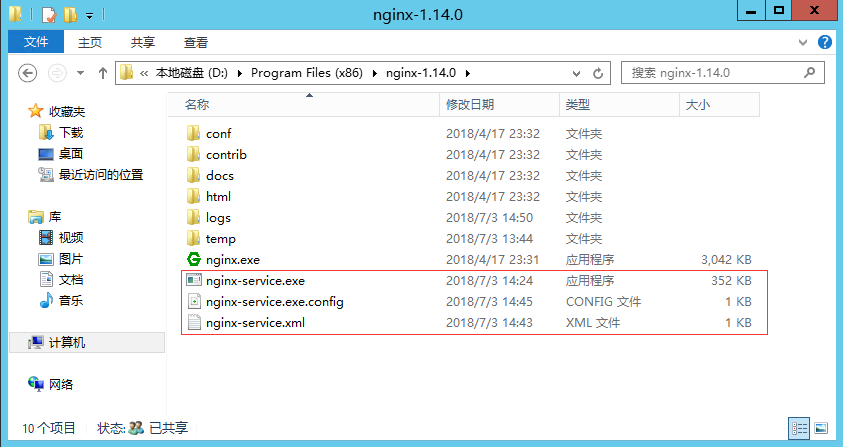Show recent locations dropdown arrow
843x447 pixels.
pos(80,73)
